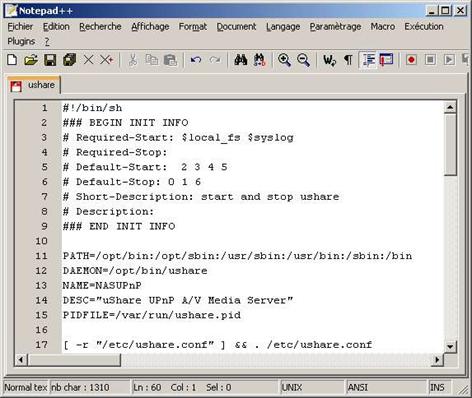The width and height of the screenshot is (472, 398).
Task: Click the Open file folder icon
Action: click(x=31, y=60)
